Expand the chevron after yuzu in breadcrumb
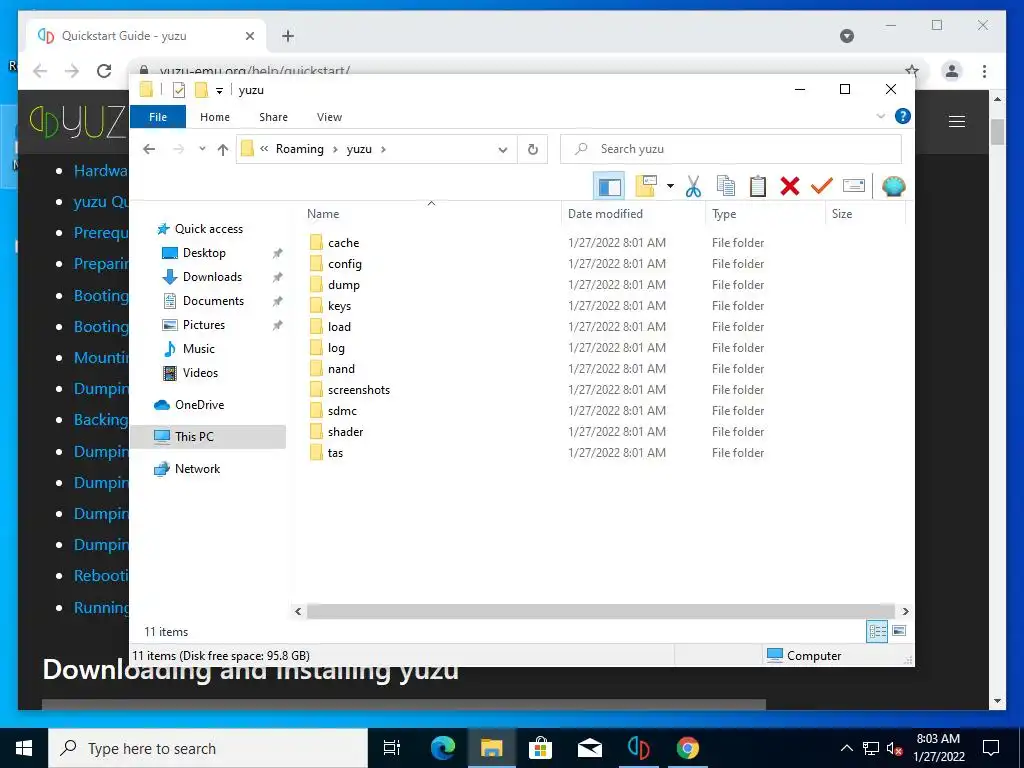Image resolution: width=1024 pixels, height=768 pixels. [x=383, y=150]
